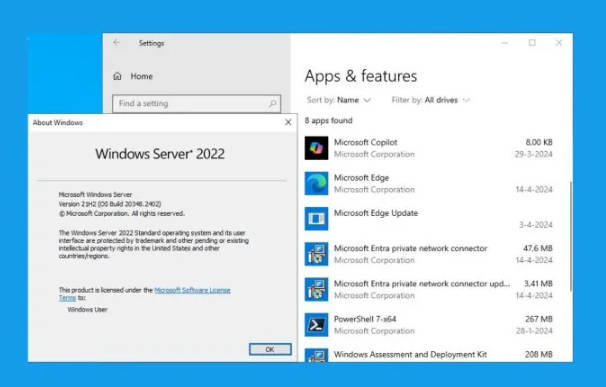
Task: Click the 3-4-2024 Edge Update date
Action: click(536, 225)
